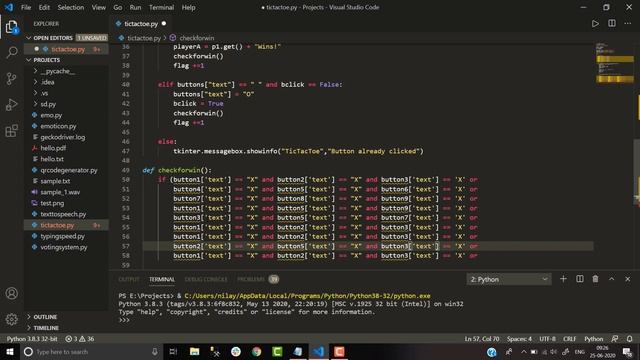The height and width of the screenshot is (360, 640).
Task: Select the tictactoe.py editor tab
Action: tap(141, 24)
